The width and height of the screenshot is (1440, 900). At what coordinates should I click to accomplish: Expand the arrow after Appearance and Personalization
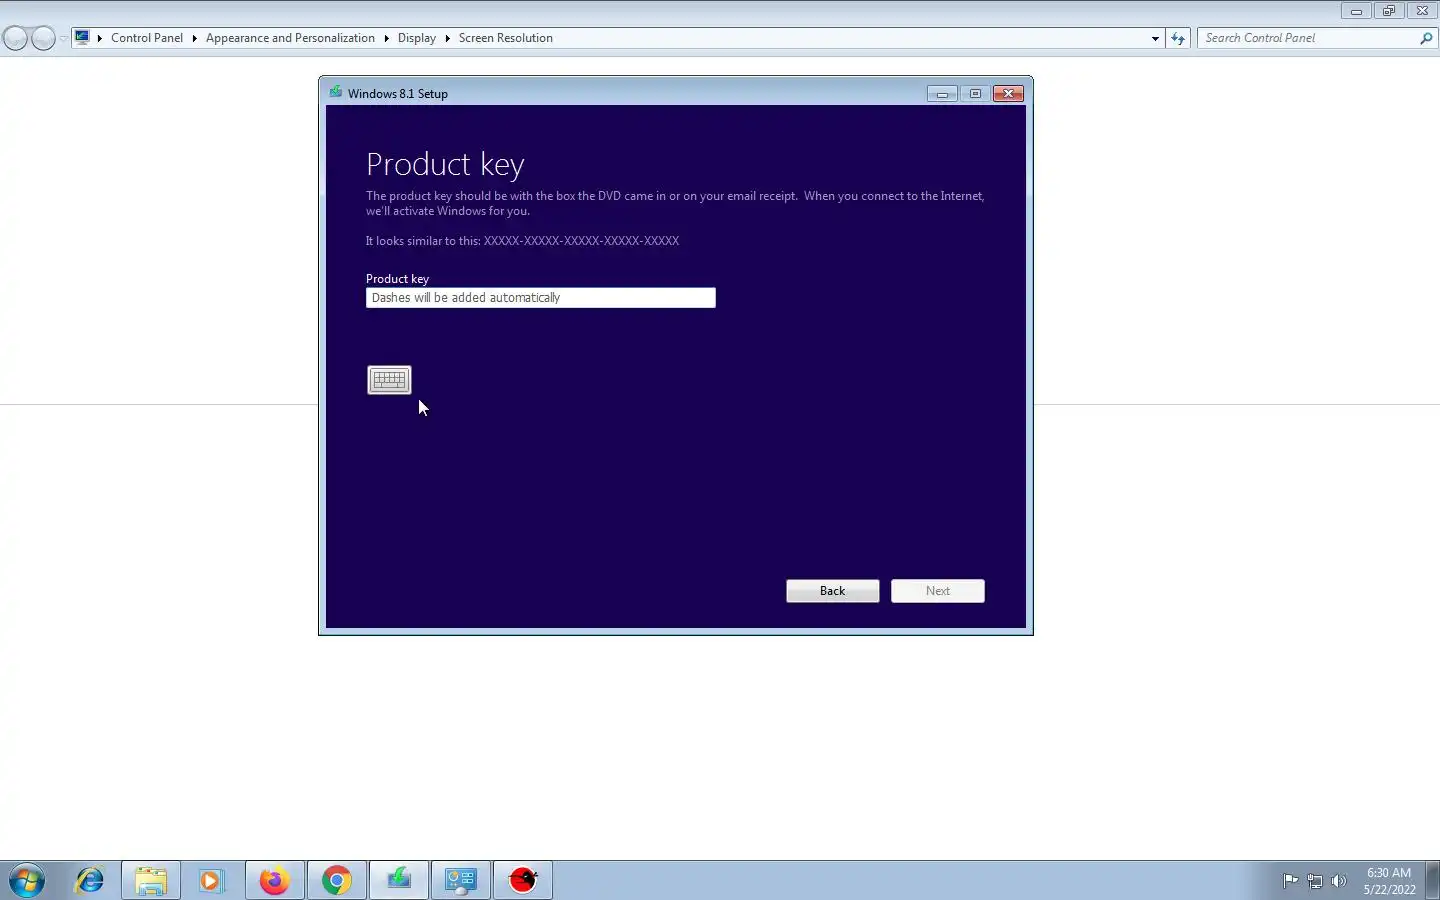coord(386,38)
